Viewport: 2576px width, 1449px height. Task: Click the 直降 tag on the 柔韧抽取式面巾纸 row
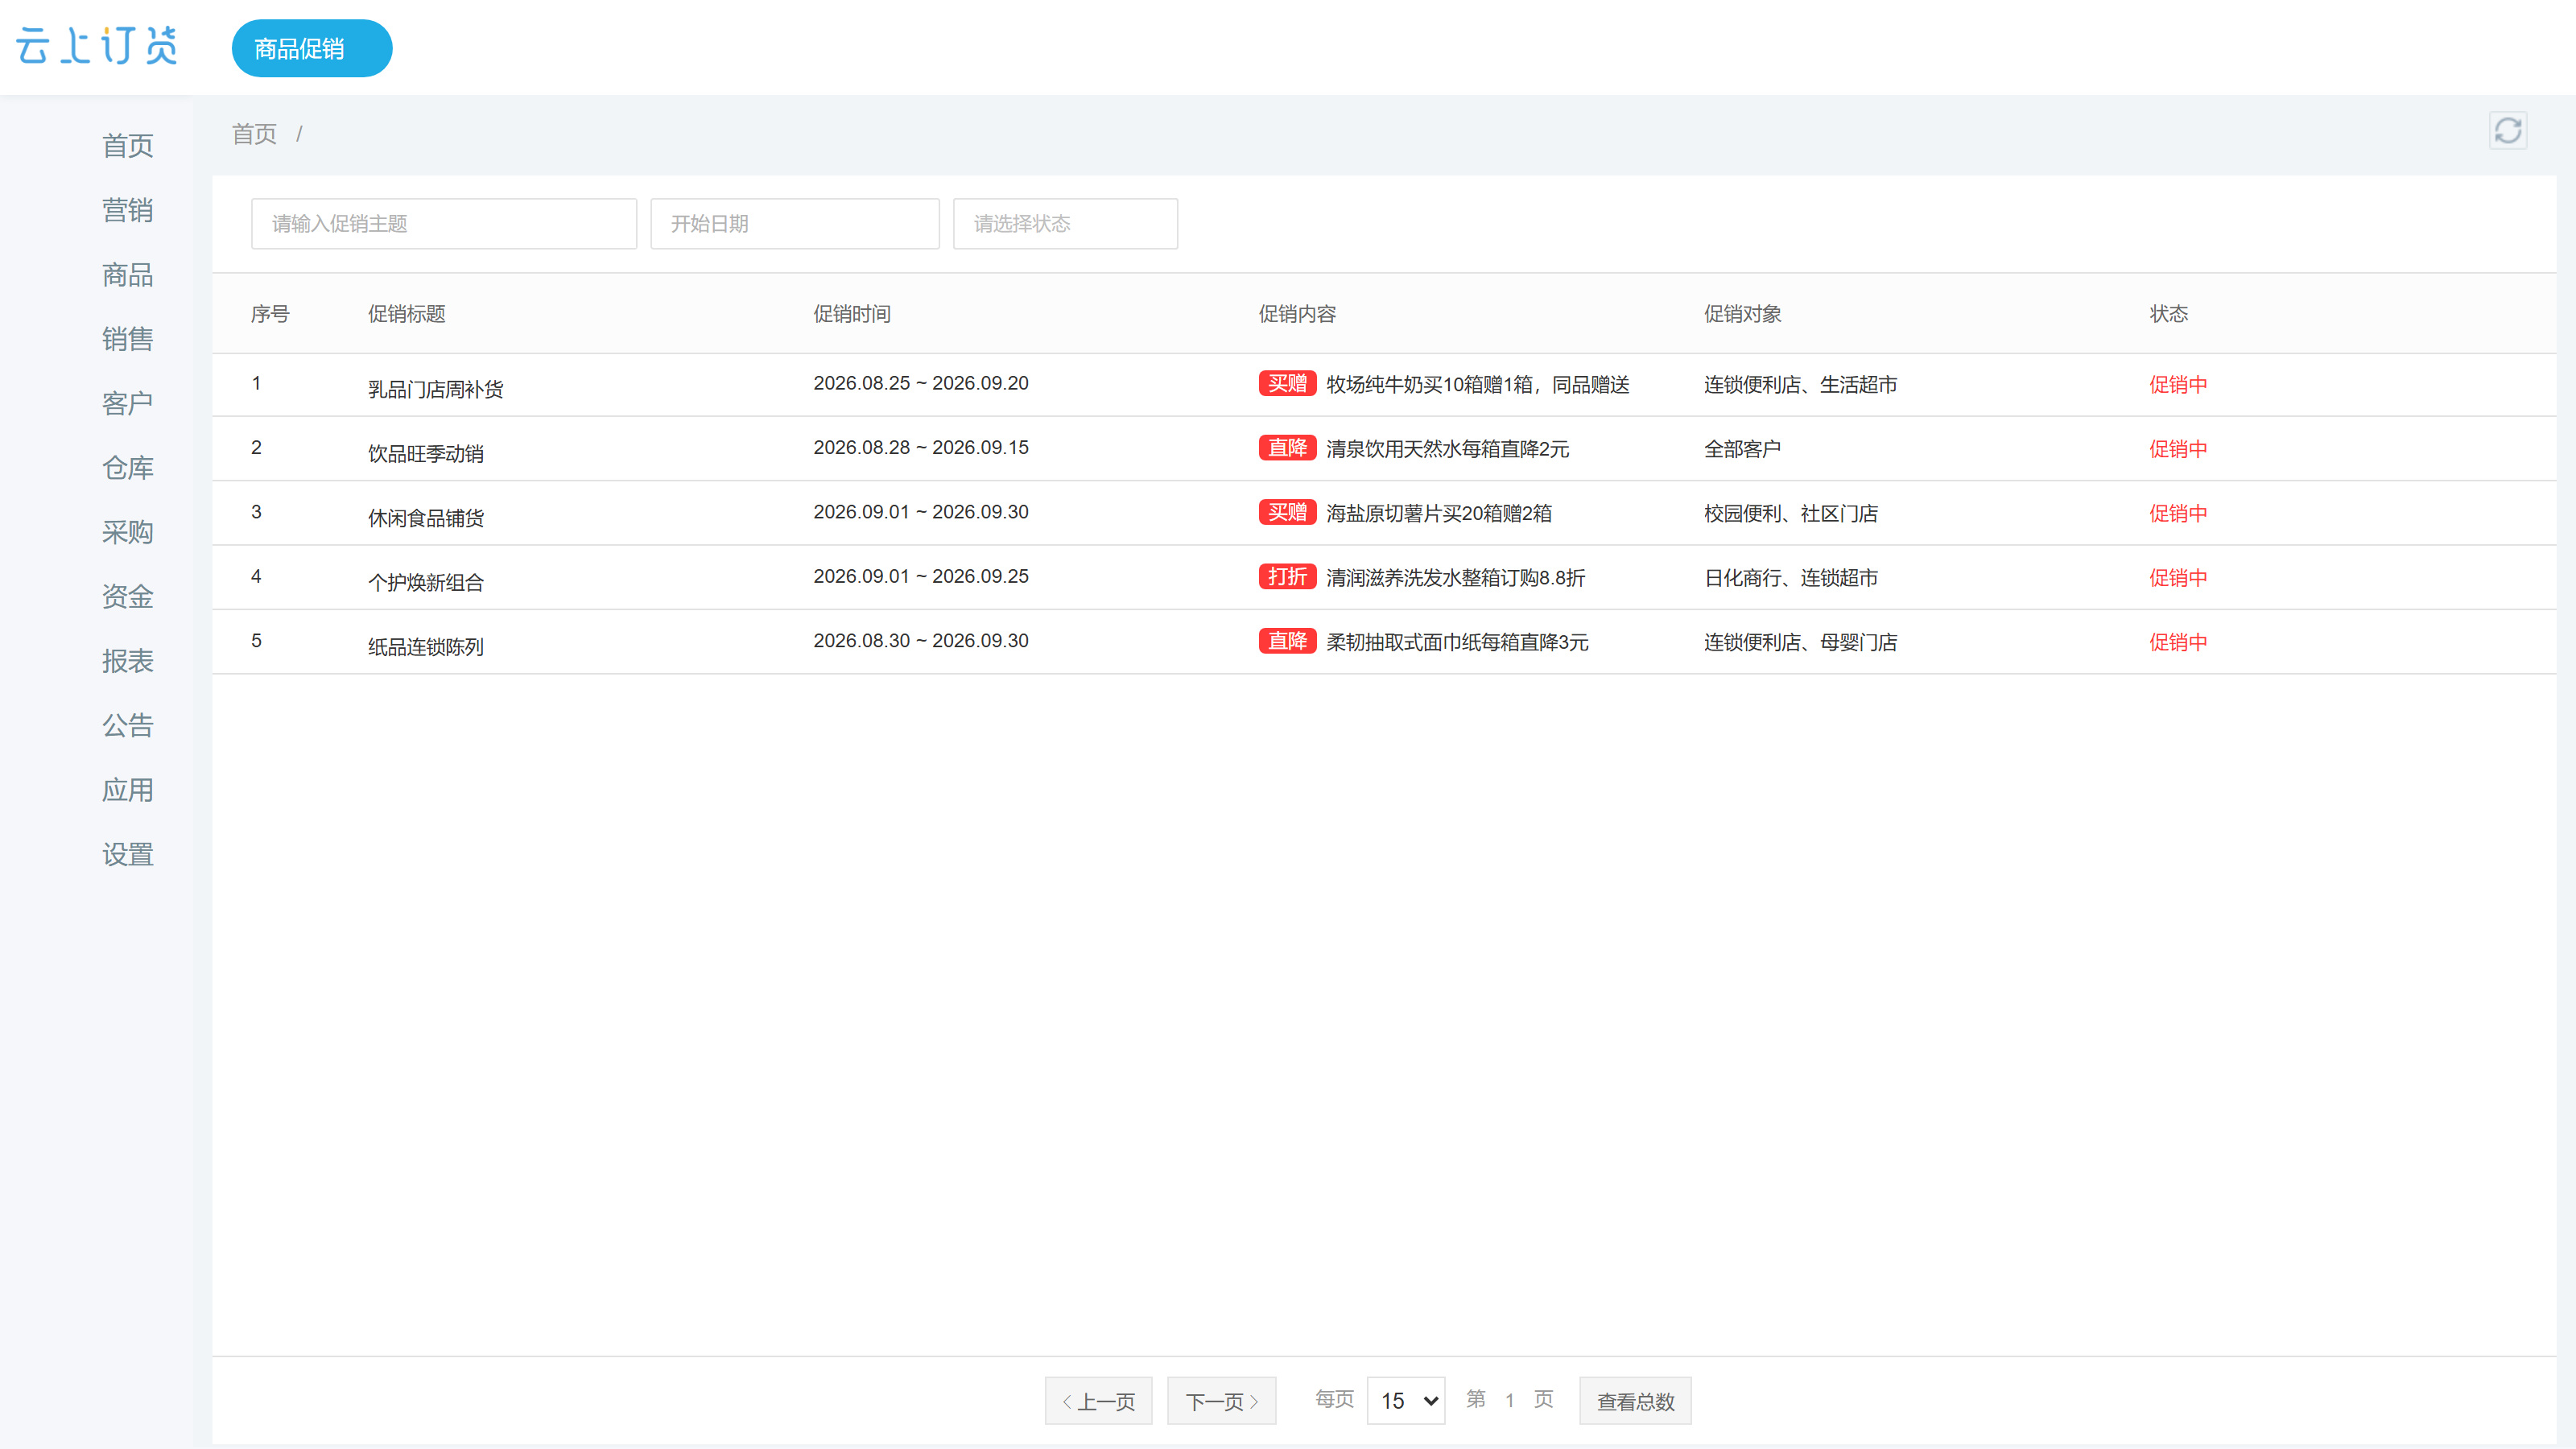click(1287, 641)
